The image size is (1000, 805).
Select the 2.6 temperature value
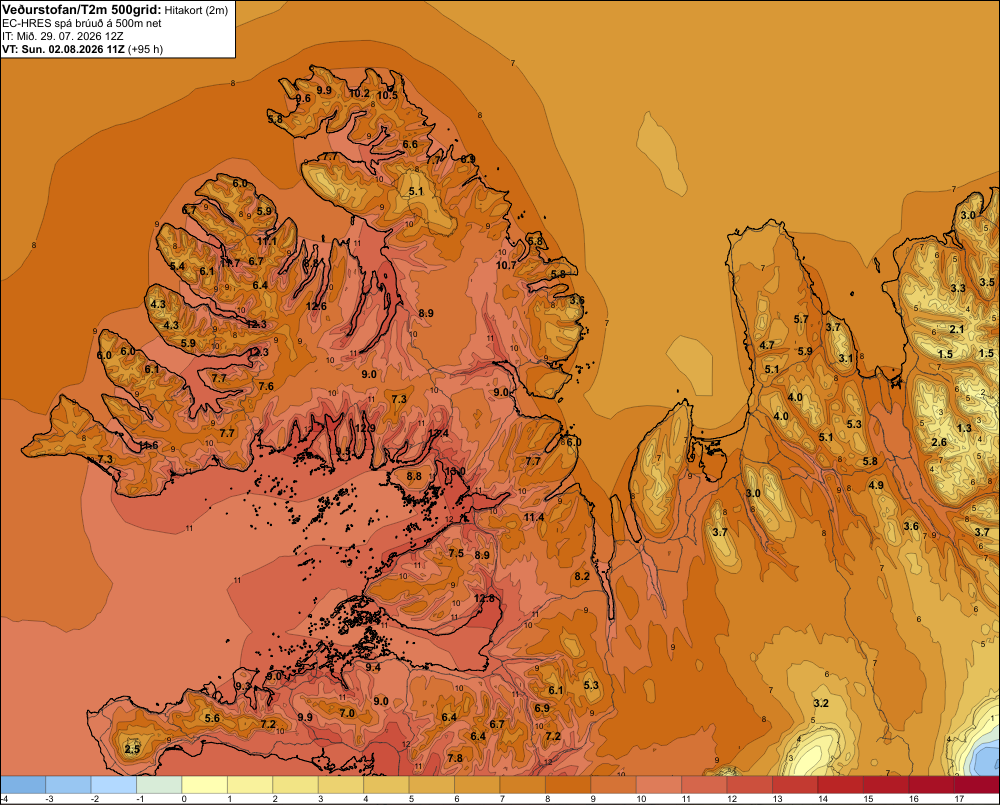[x=939, y=442]
